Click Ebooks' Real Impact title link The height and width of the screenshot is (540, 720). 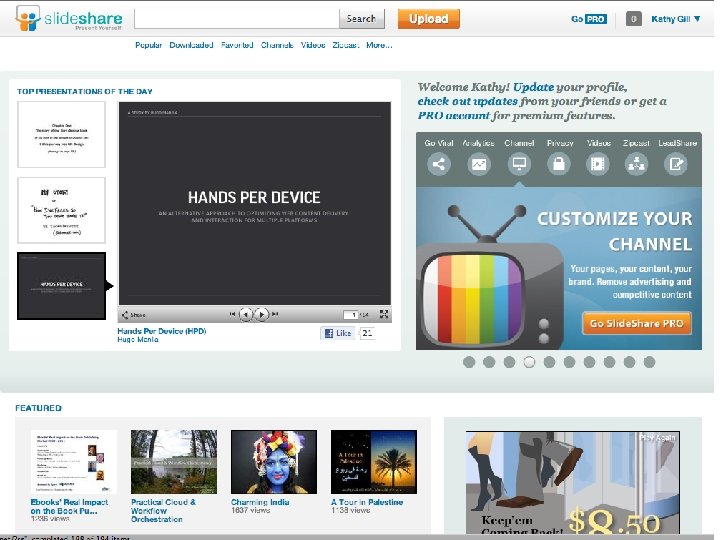click(x=69, y=506)
